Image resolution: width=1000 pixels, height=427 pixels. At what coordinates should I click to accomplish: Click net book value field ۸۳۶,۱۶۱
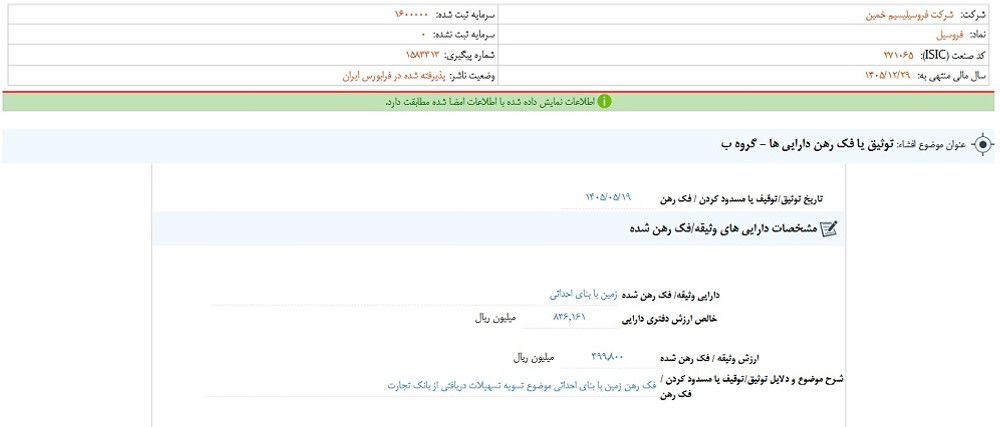[x=570, y=317]
